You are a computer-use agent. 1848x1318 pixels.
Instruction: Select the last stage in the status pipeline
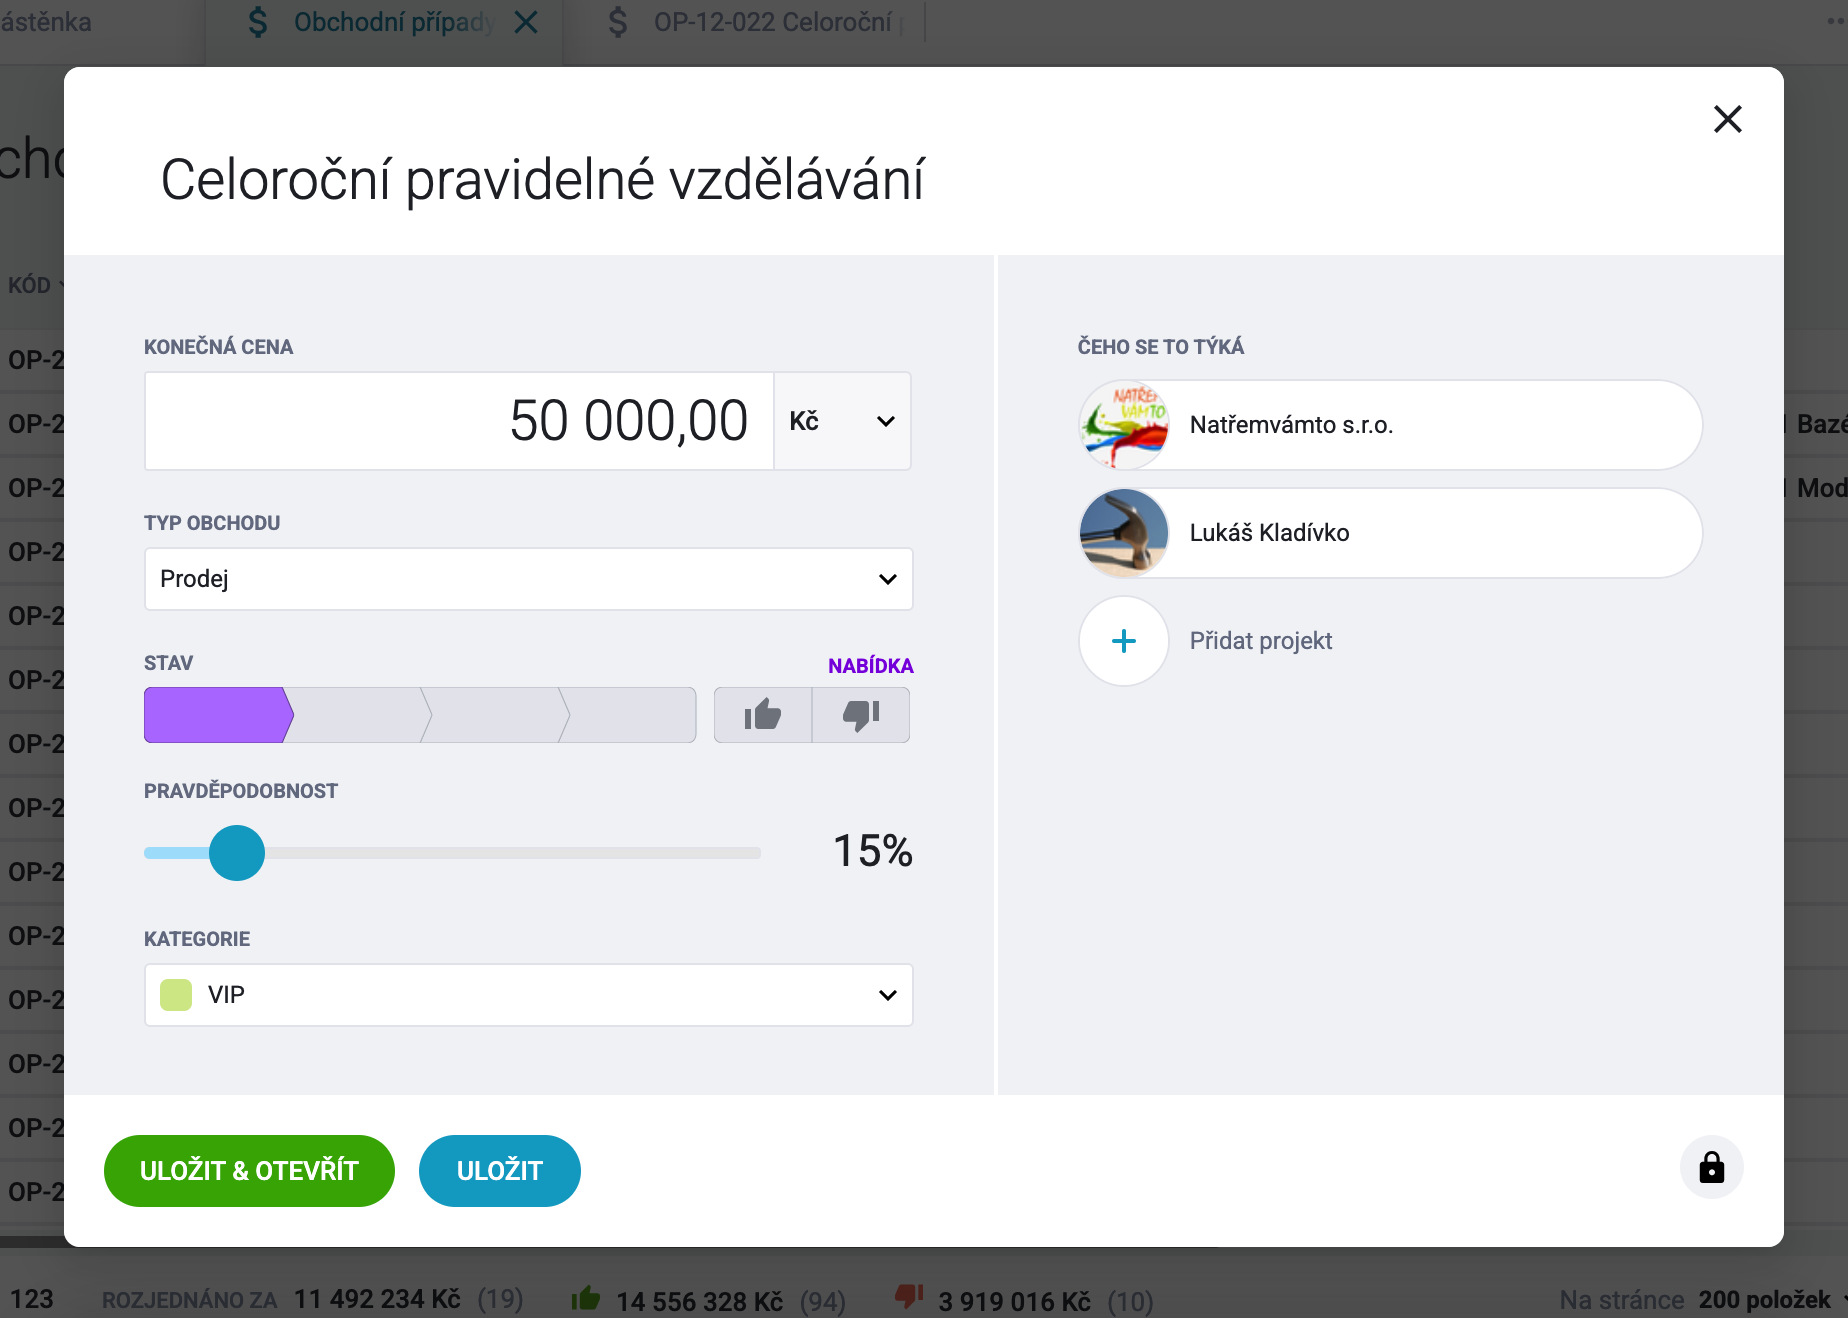[630, 715]
